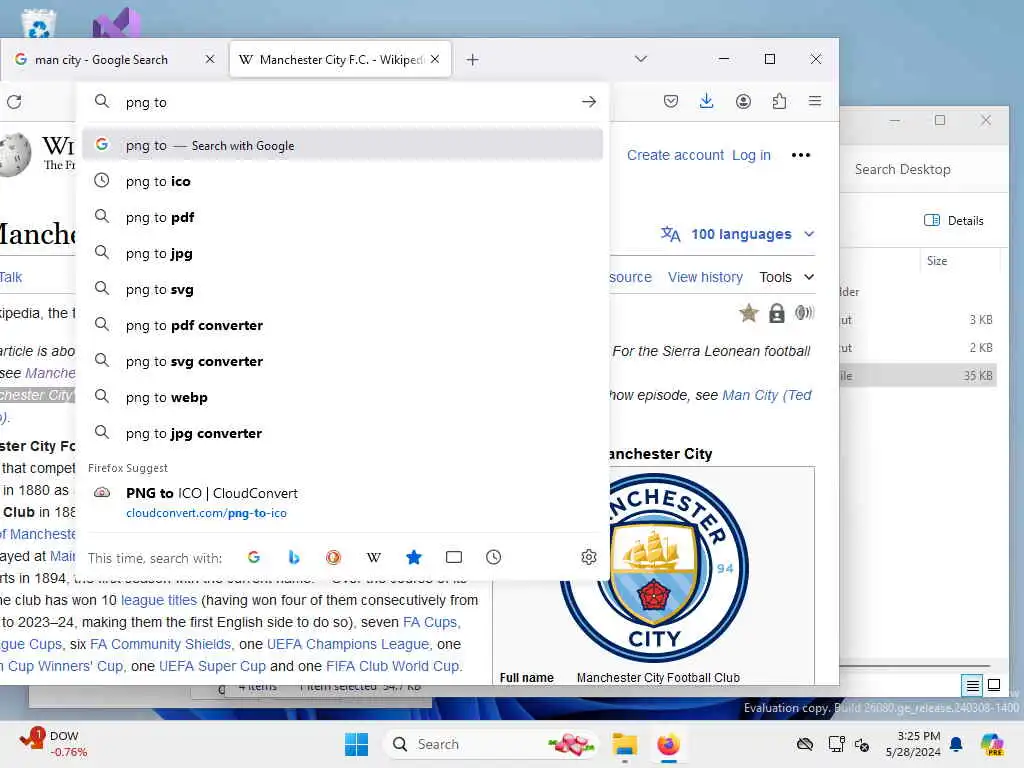Search this time with Google icon
Screen dimensions: 1024x768
pyautogui.click(x=254, y=557)
